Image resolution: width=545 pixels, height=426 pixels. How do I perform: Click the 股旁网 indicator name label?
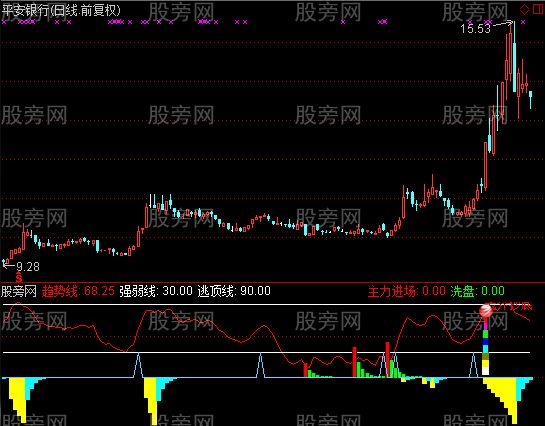[x=19, y=291]
